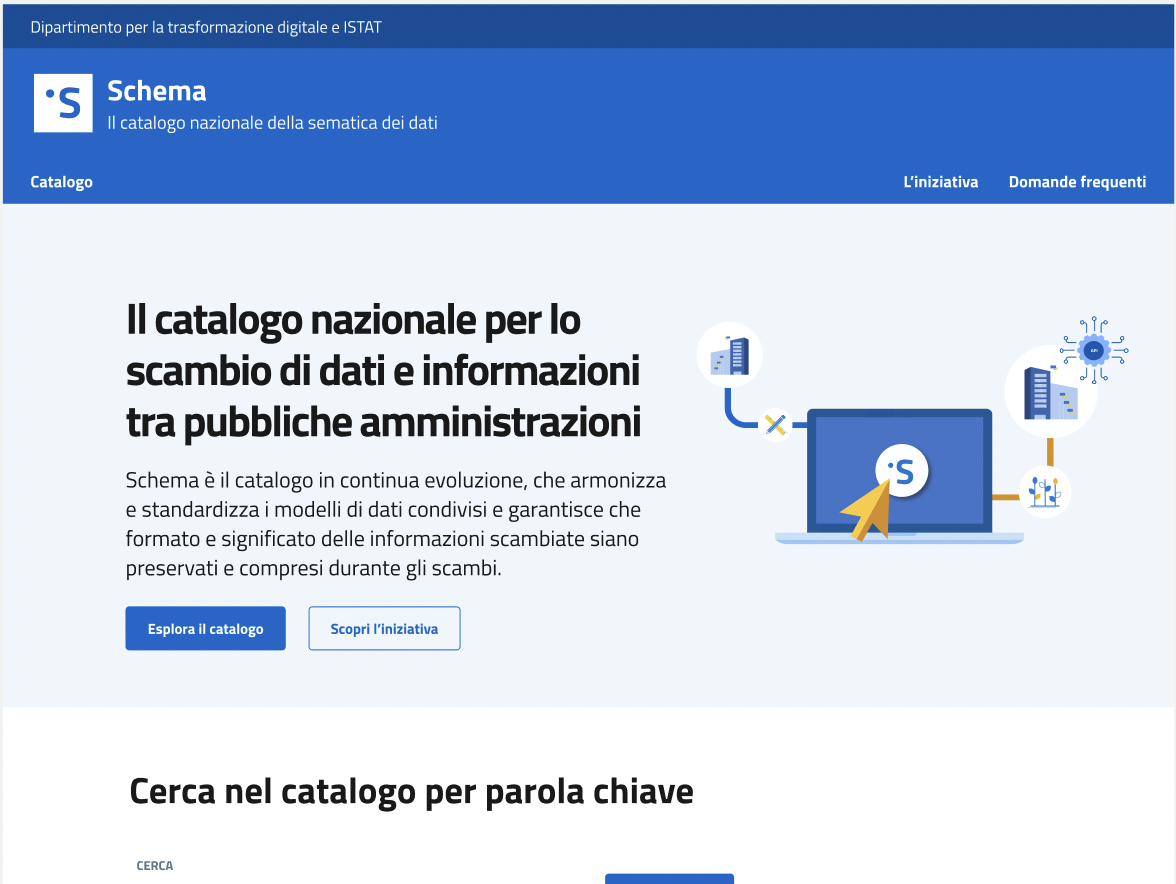
Task: Click the API gear icon with circuit connections
Action: click(1093, 350)
